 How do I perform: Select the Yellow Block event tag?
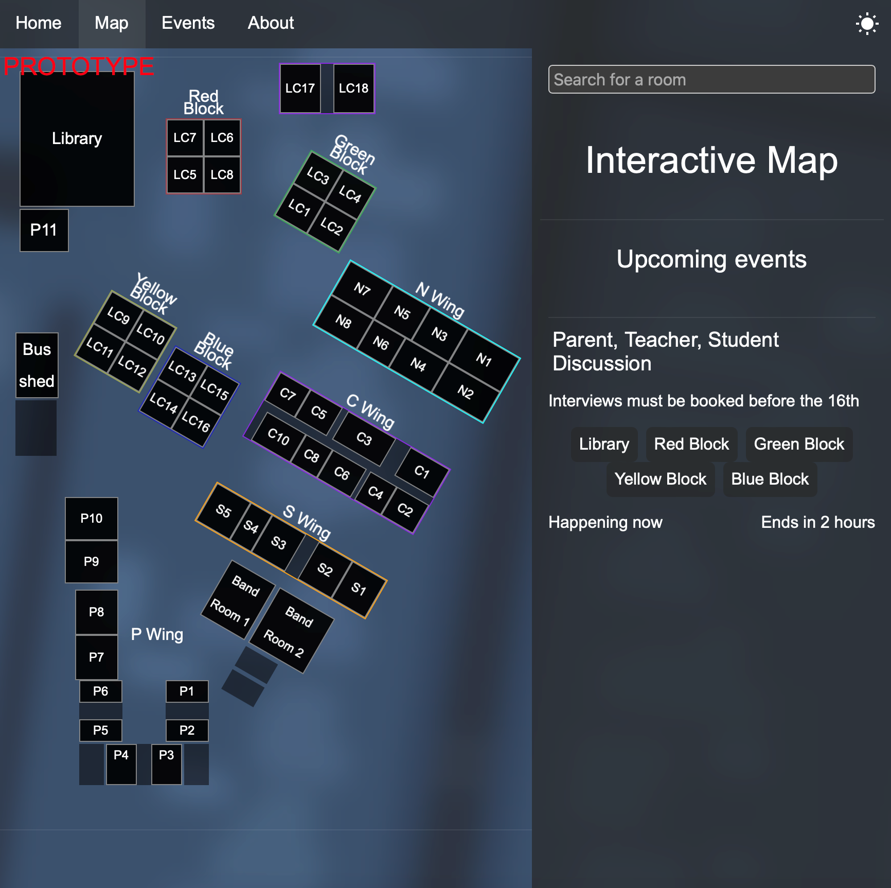660,480
